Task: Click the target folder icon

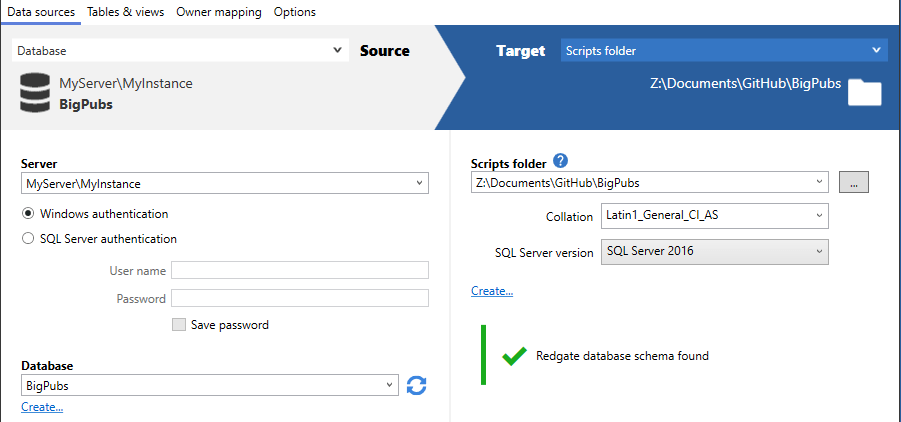Action: [x=865, y=92]
